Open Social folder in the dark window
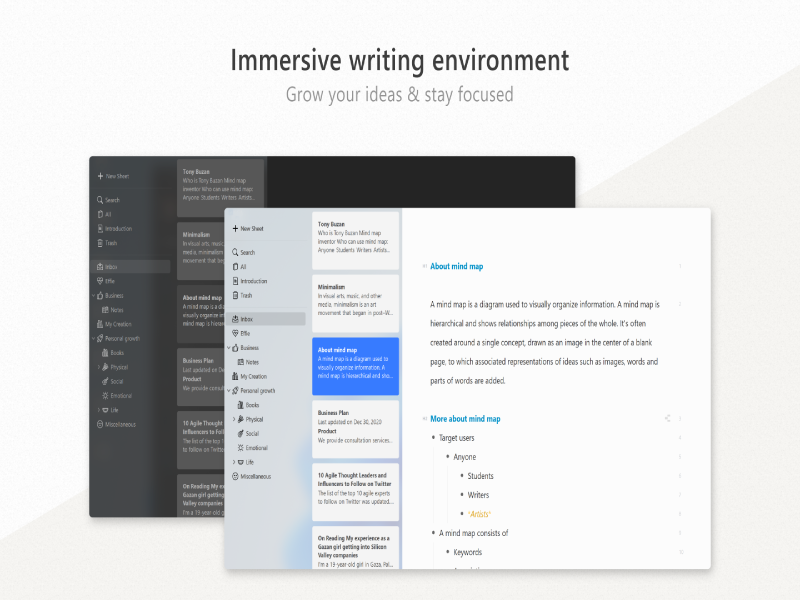Image resolution: width=800 pixels, height=600 pixels. (113, 381)
